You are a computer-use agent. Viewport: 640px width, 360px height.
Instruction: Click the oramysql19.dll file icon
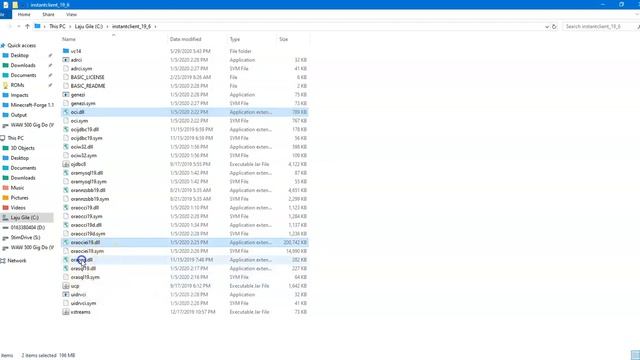click(x=66, y=173)
